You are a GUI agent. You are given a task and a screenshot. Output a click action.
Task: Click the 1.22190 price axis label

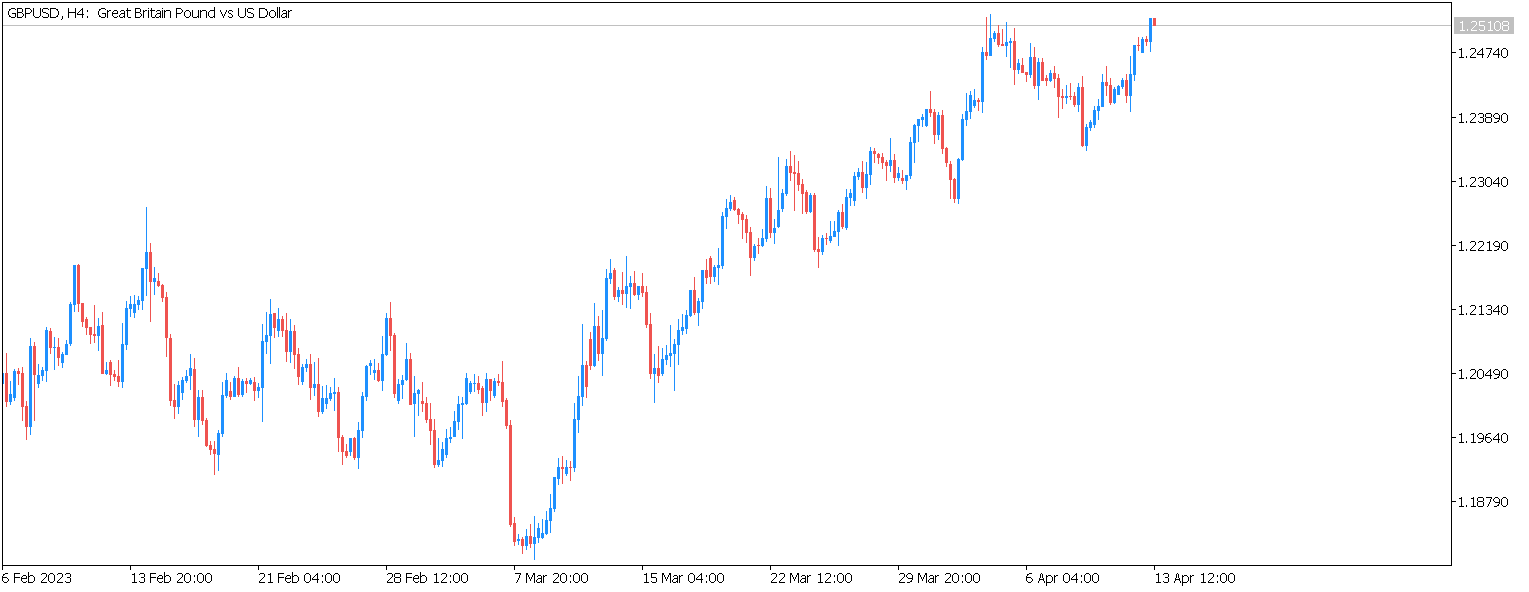(x=1484, y=246)
